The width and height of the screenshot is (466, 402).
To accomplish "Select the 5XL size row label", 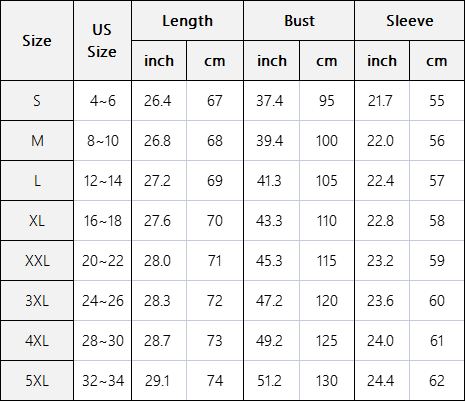I will pyautogui.click(x=37, y=381).
